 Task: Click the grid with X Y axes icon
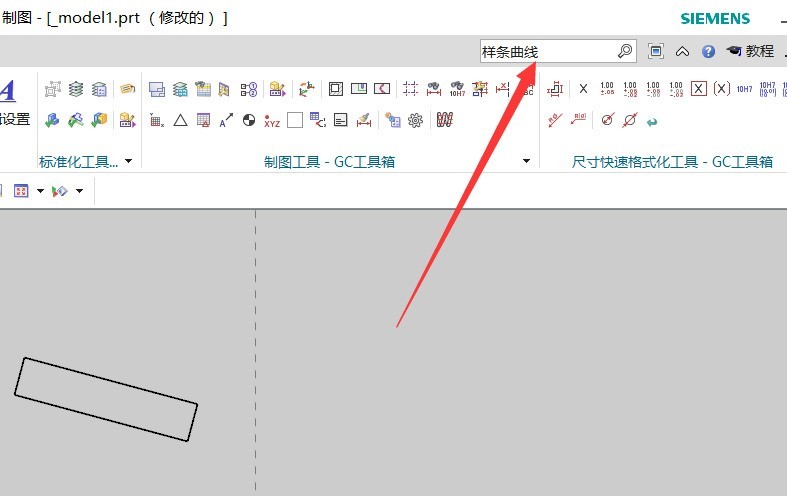pyautogui.click(x=157, y=120)
